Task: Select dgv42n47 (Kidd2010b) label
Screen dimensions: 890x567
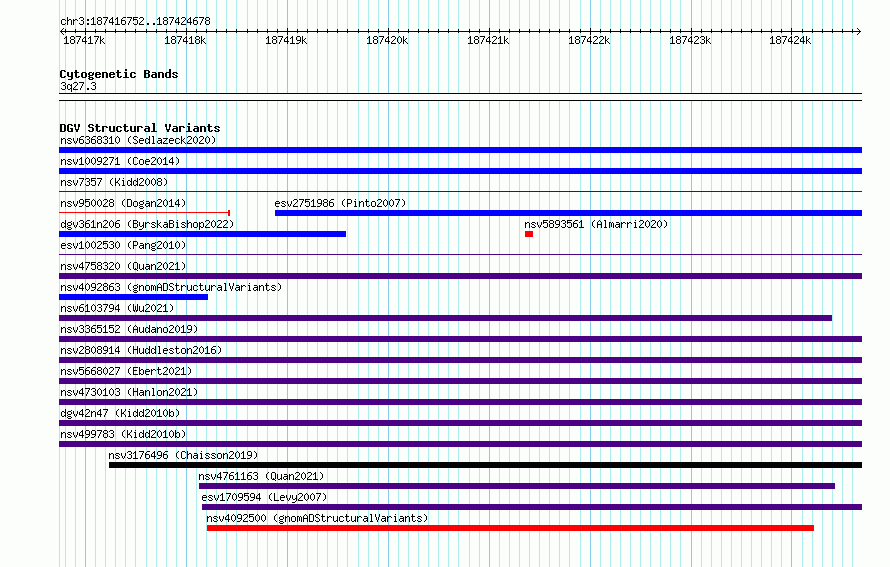Action: pyautogui.click(x=120, y=413)
